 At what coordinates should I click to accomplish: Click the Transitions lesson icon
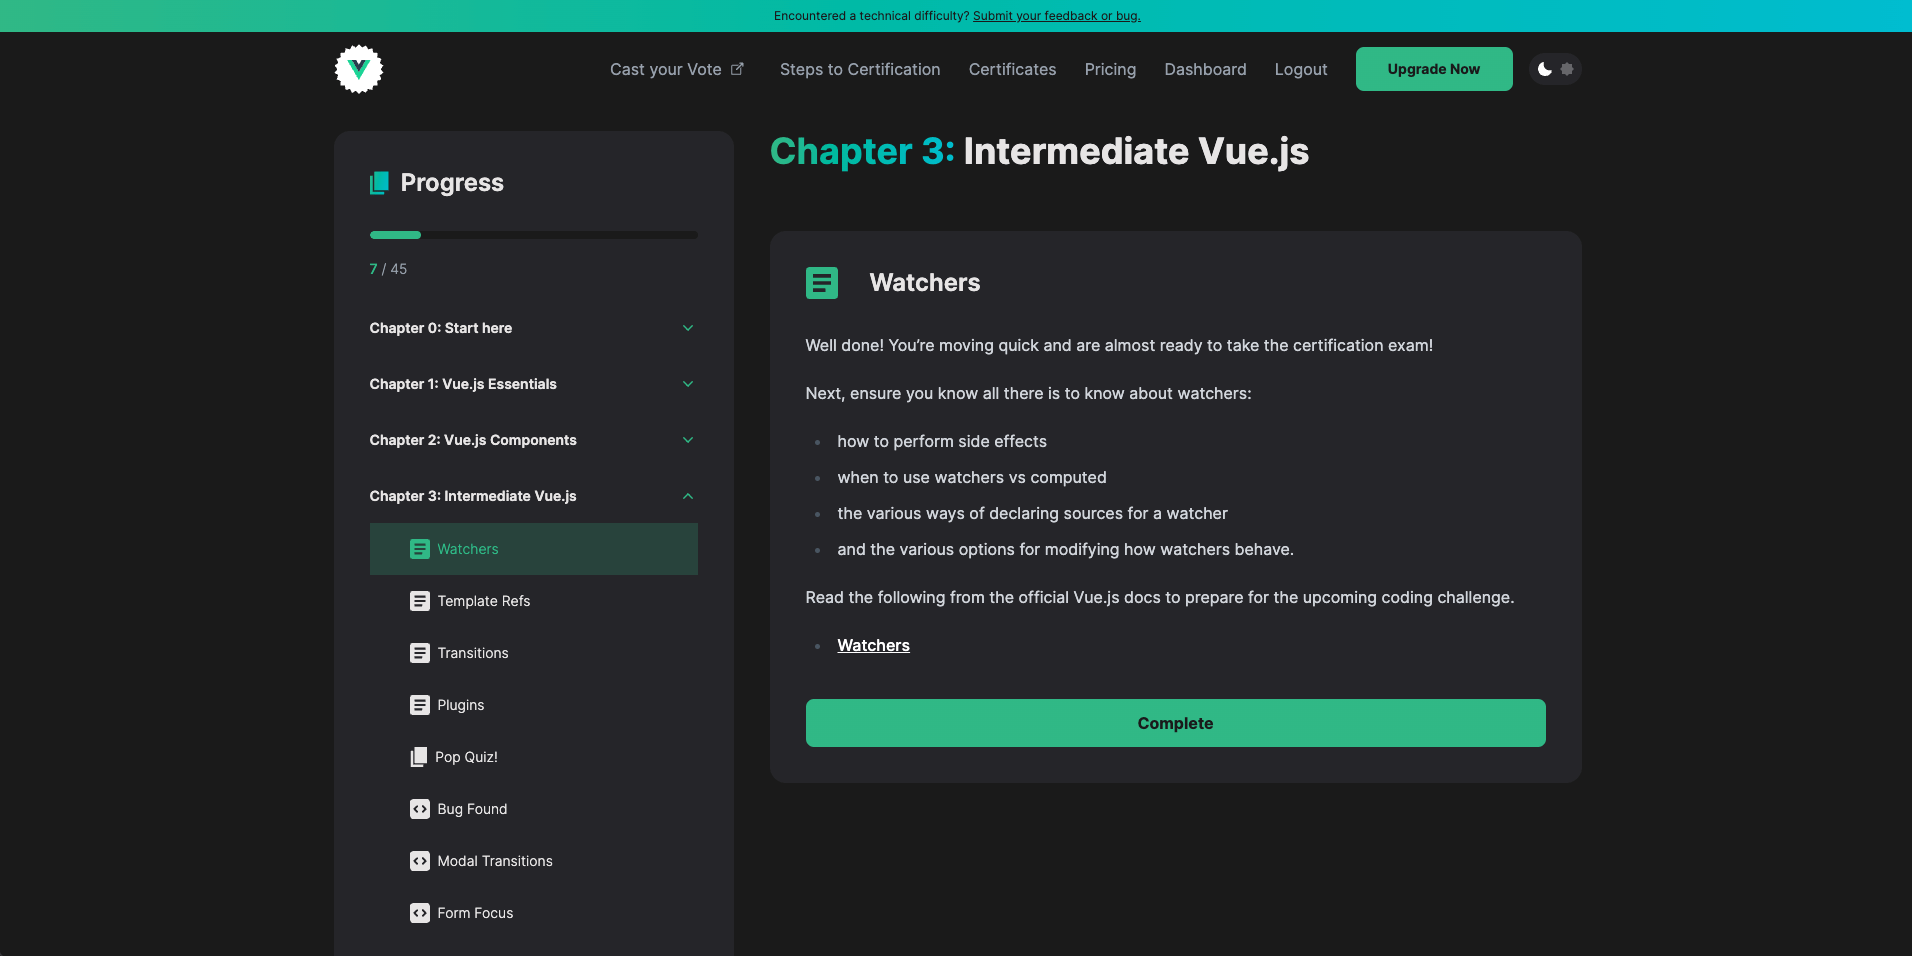[x=420, y=653]
